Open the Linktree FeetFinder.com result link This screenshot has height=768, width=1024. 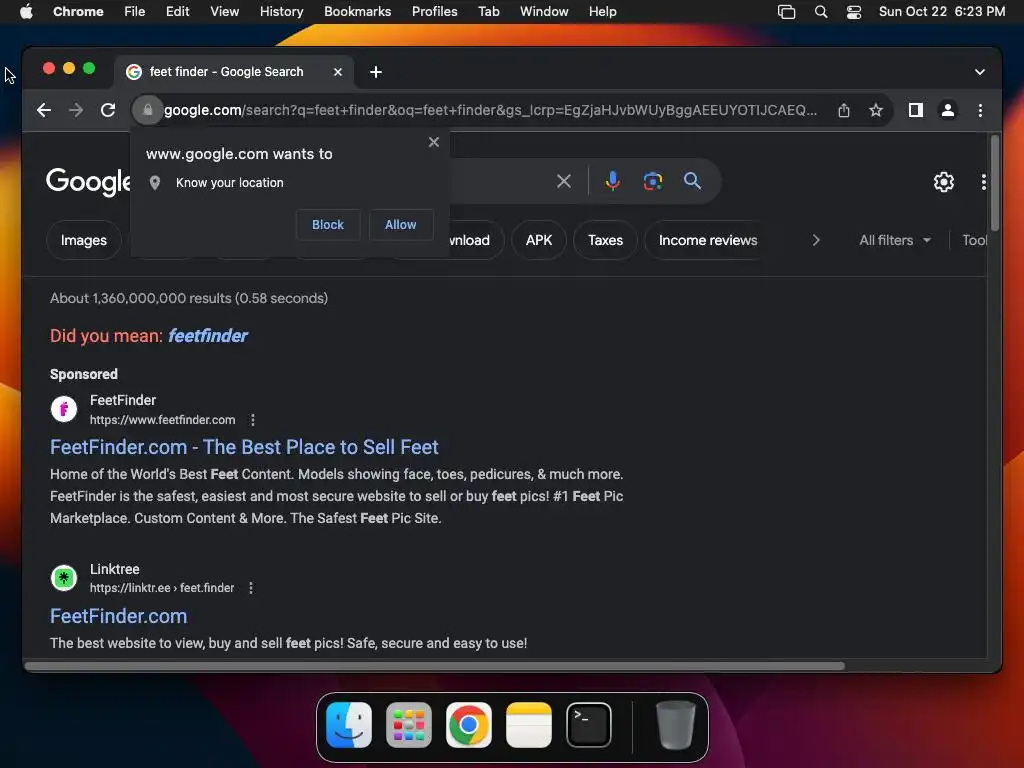(118, 616)
